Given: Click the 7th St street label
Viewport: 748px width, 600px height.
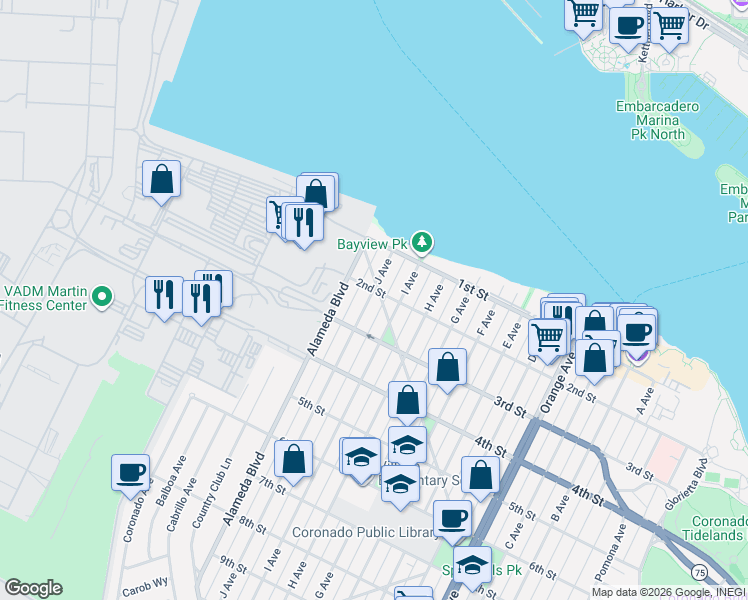Looking at the screenshot, I should [x=272, y=485].
